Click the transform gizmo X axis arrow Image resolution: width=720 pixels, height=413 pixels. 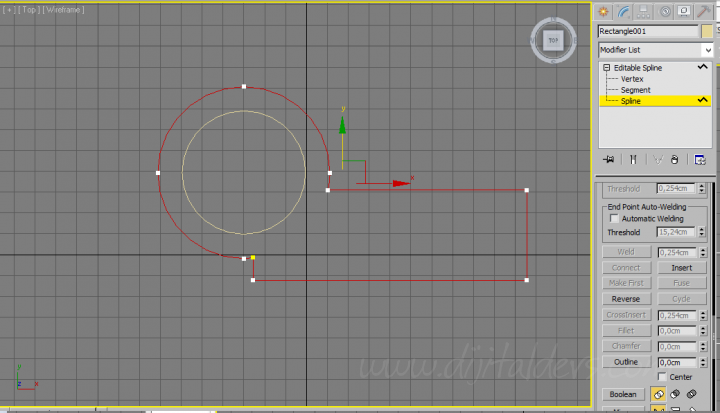[x=401, y=183]
